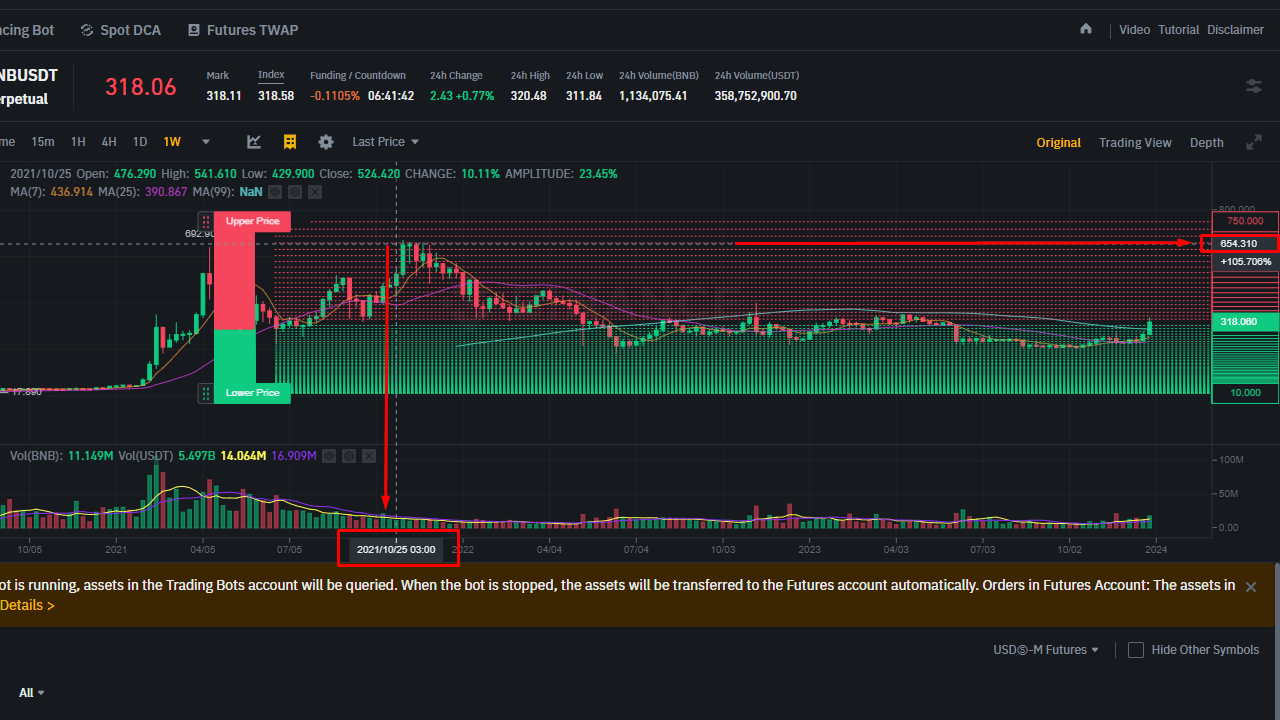The height and width of the screenshot is (720, 1280).
Task: Open the Futures TWAP bot tab
Action: [x=242, y=30]
